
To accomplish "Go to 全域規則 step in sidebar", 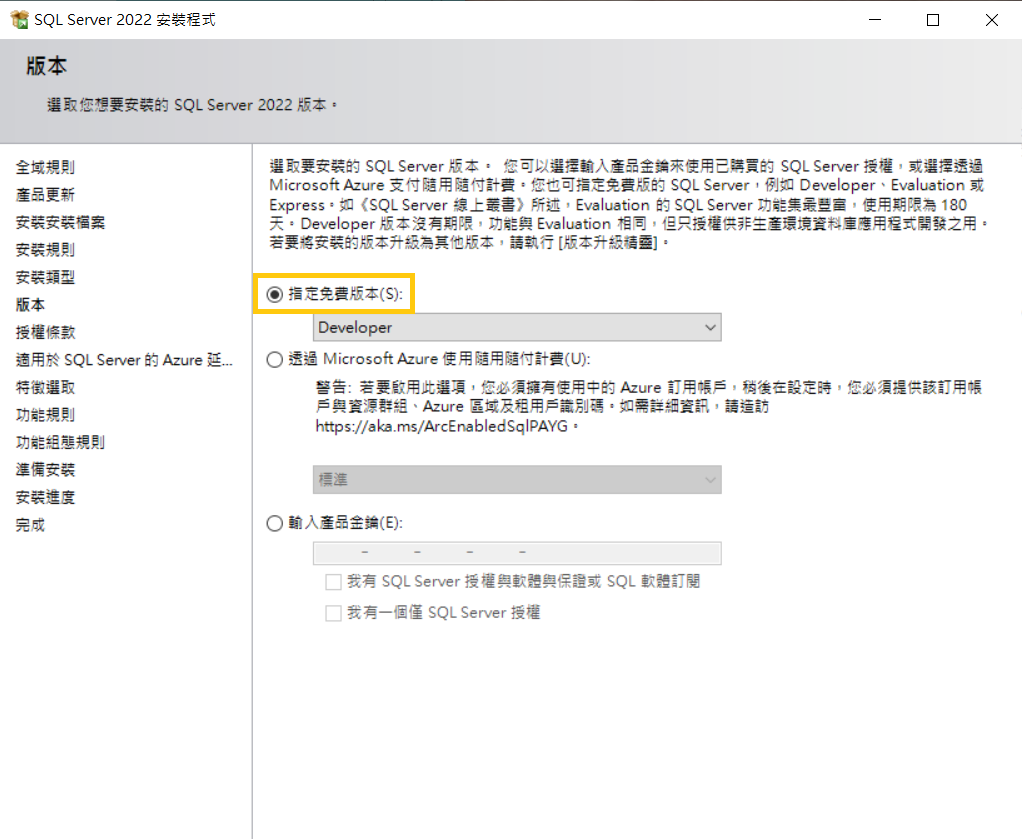I will pyautogui.click(x=45, y=168).
